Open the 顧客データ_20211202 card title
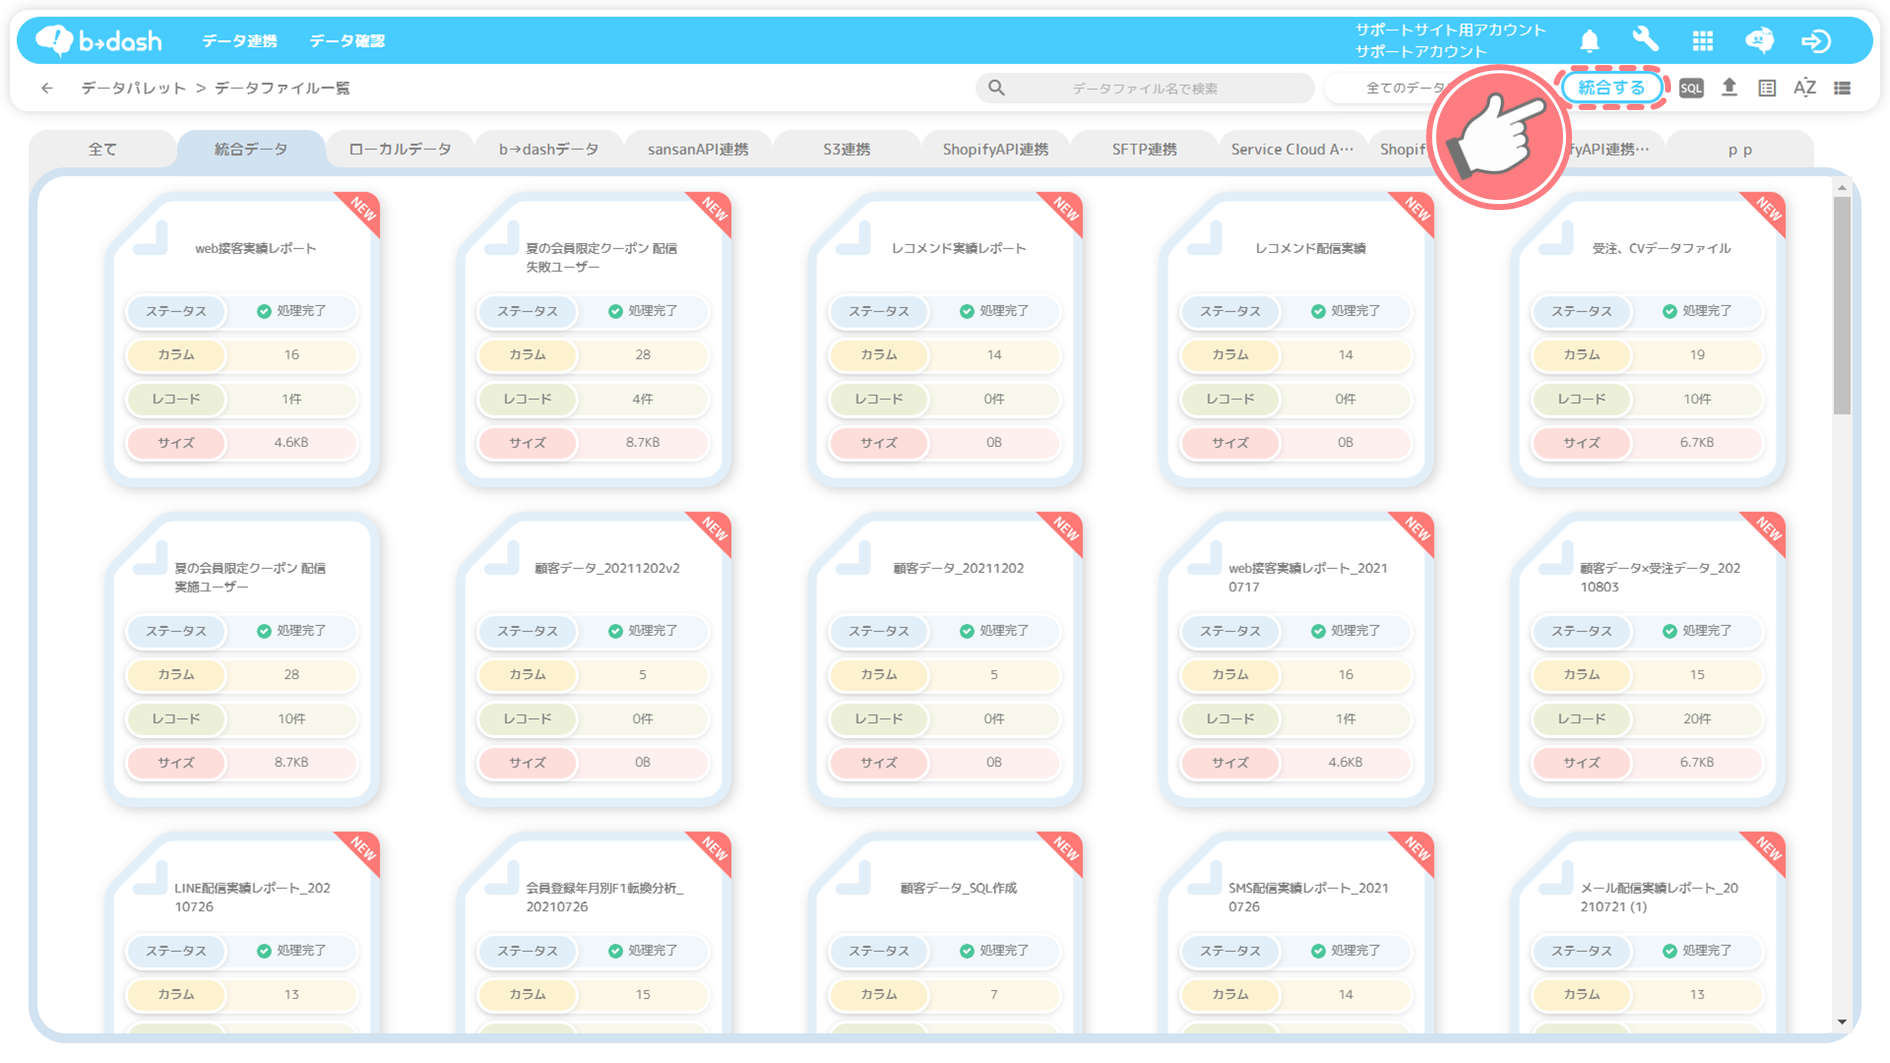1890x1063 pixels. click(959, 568)
